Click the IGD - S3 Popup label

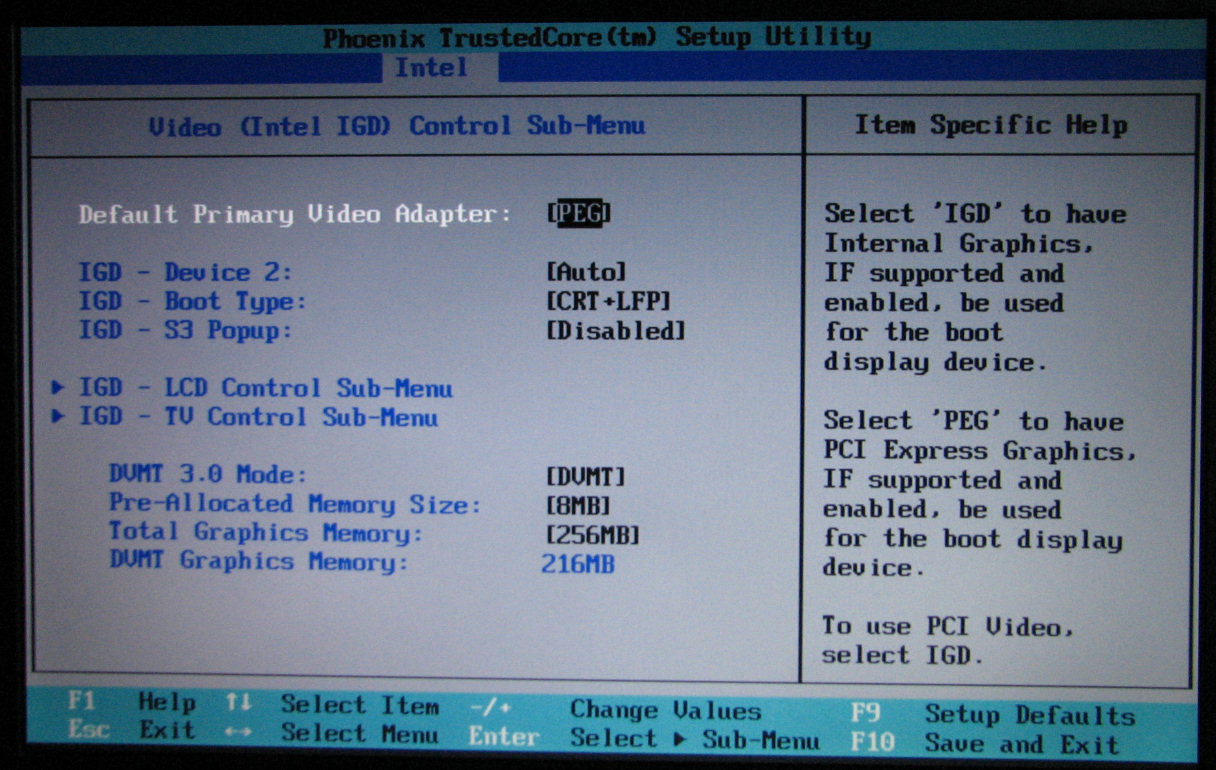pos(186,330)
